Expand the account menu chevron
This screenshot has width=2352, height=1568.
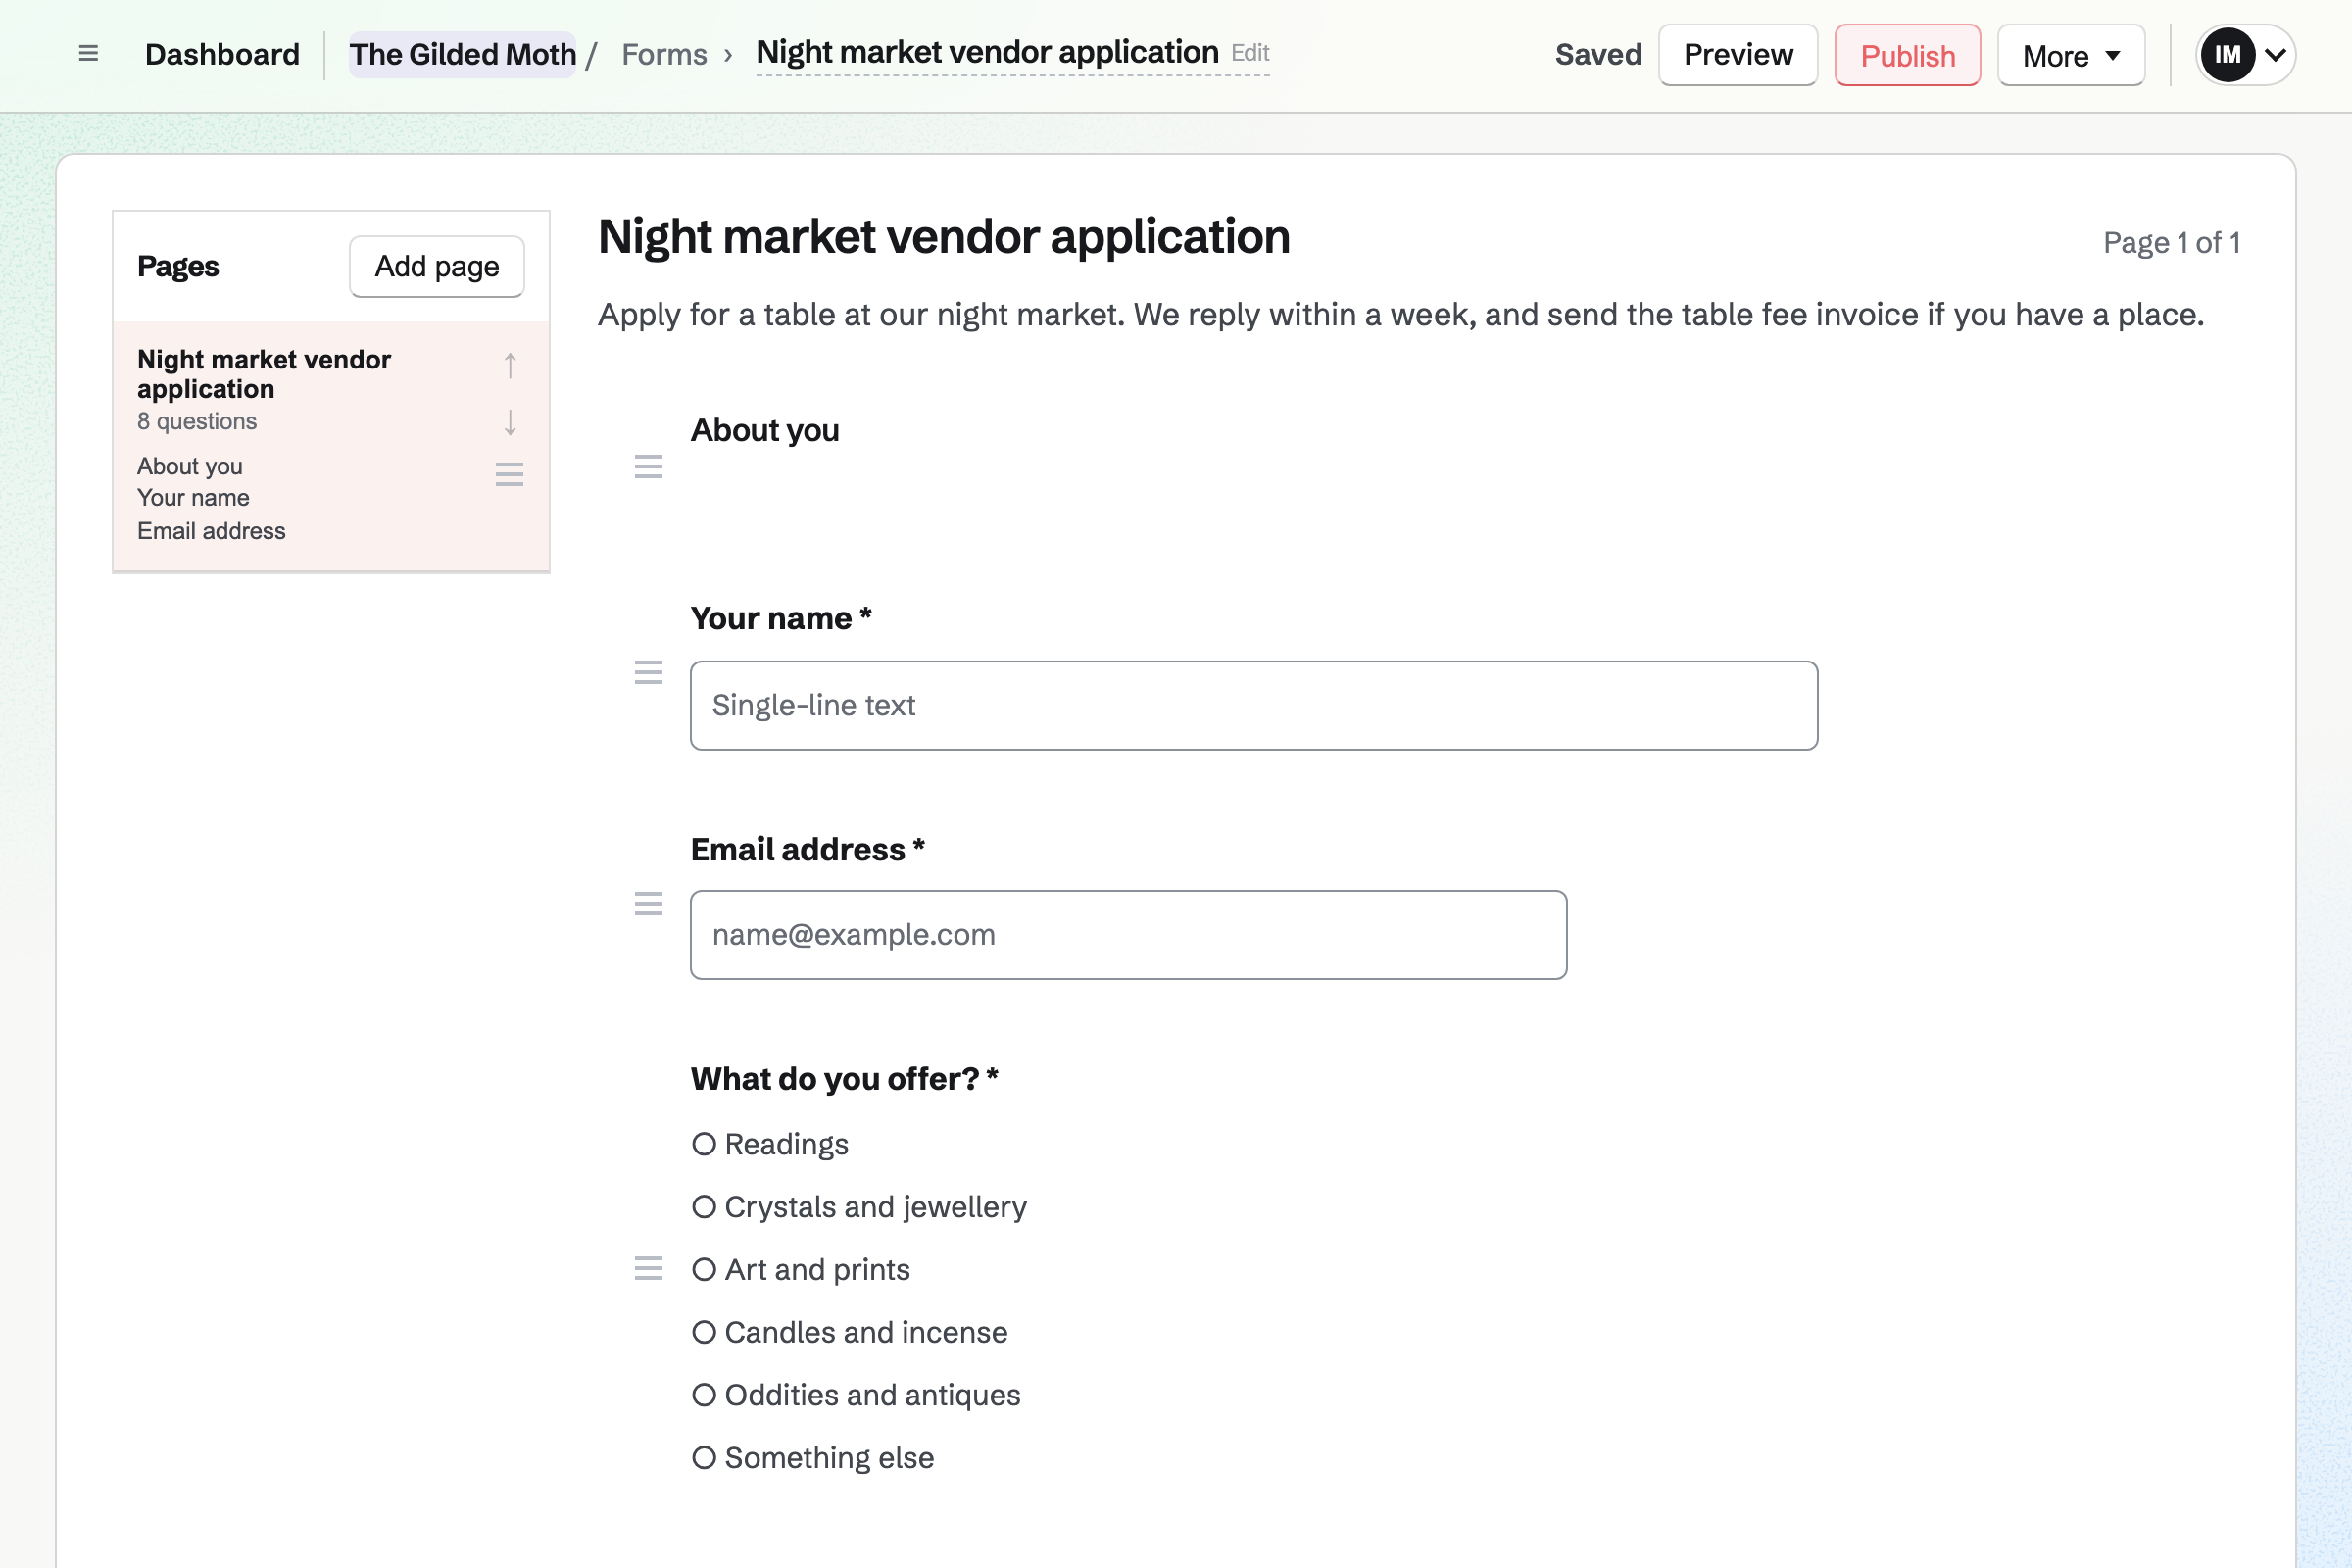[x=2275, y=55]
